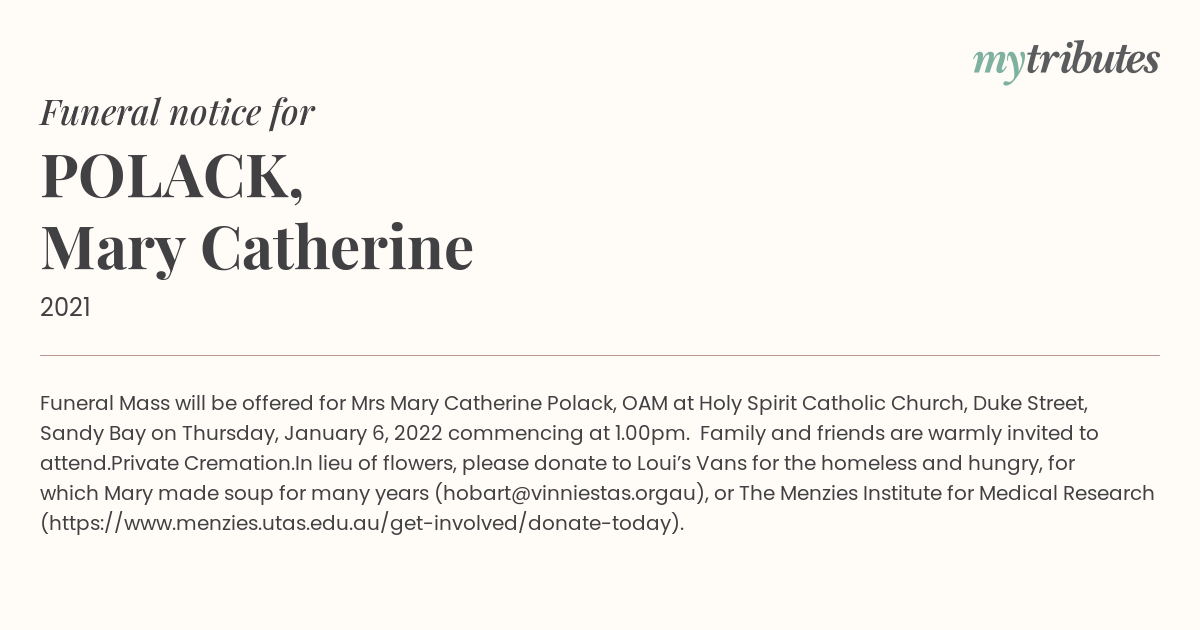The width and height of the screenshot is (1200, 630).
Task: Select the POLACK, surname heading
Action: [172, 176]
